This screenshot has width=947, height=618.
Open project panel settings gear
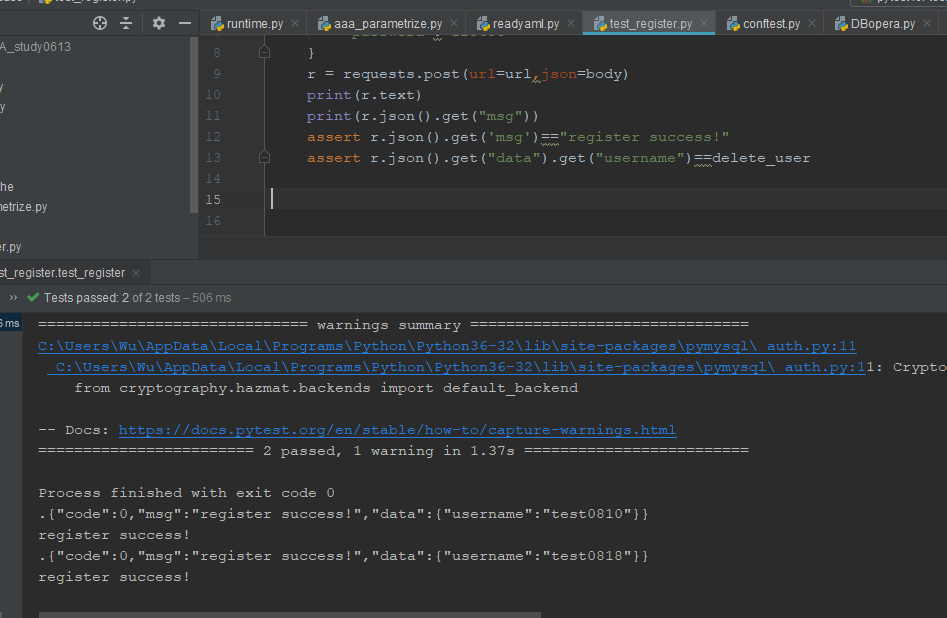click(158, 23)
